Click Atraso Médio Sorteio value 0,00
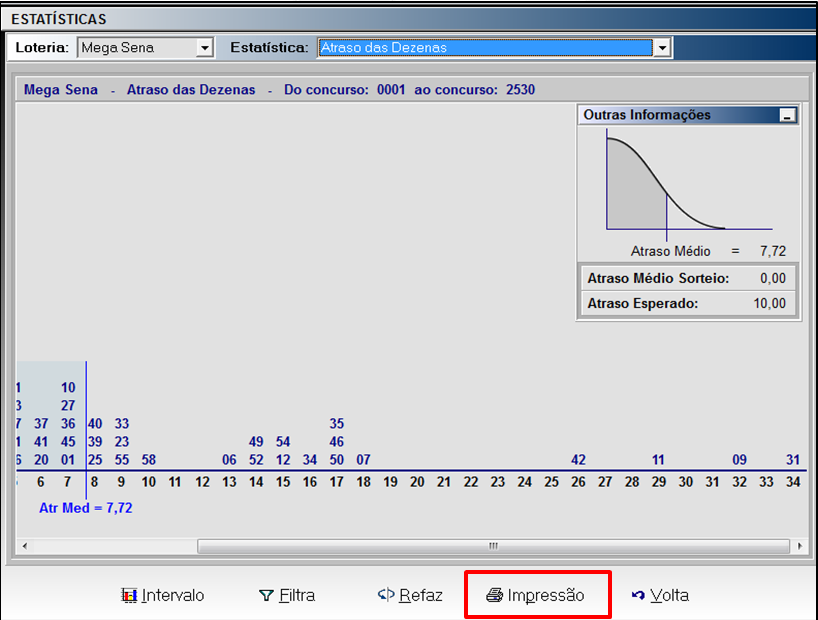 pos(773,278)
